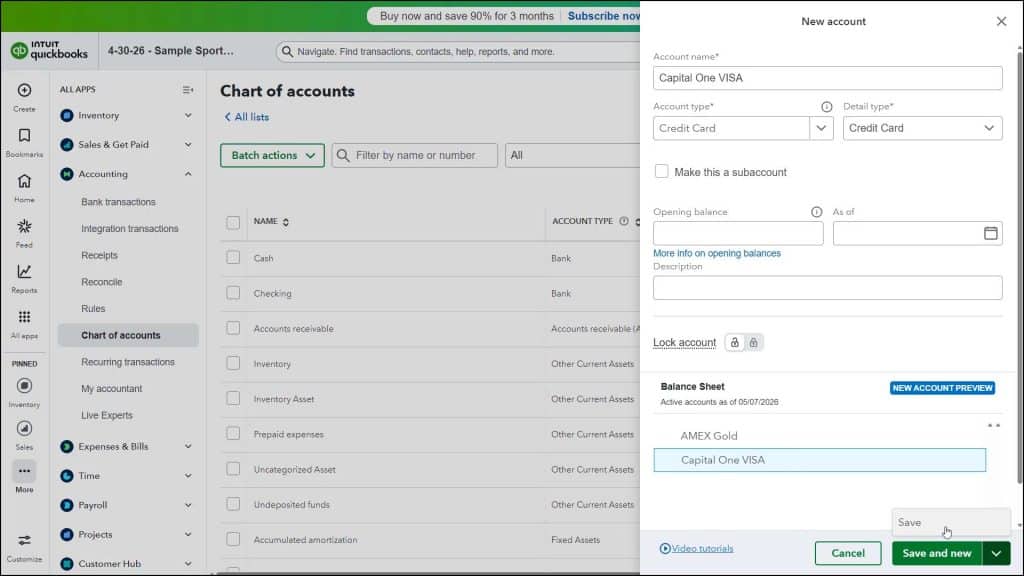1024x576 pixels.
Task: Open the Feed icon
Action: pos(24,226)
